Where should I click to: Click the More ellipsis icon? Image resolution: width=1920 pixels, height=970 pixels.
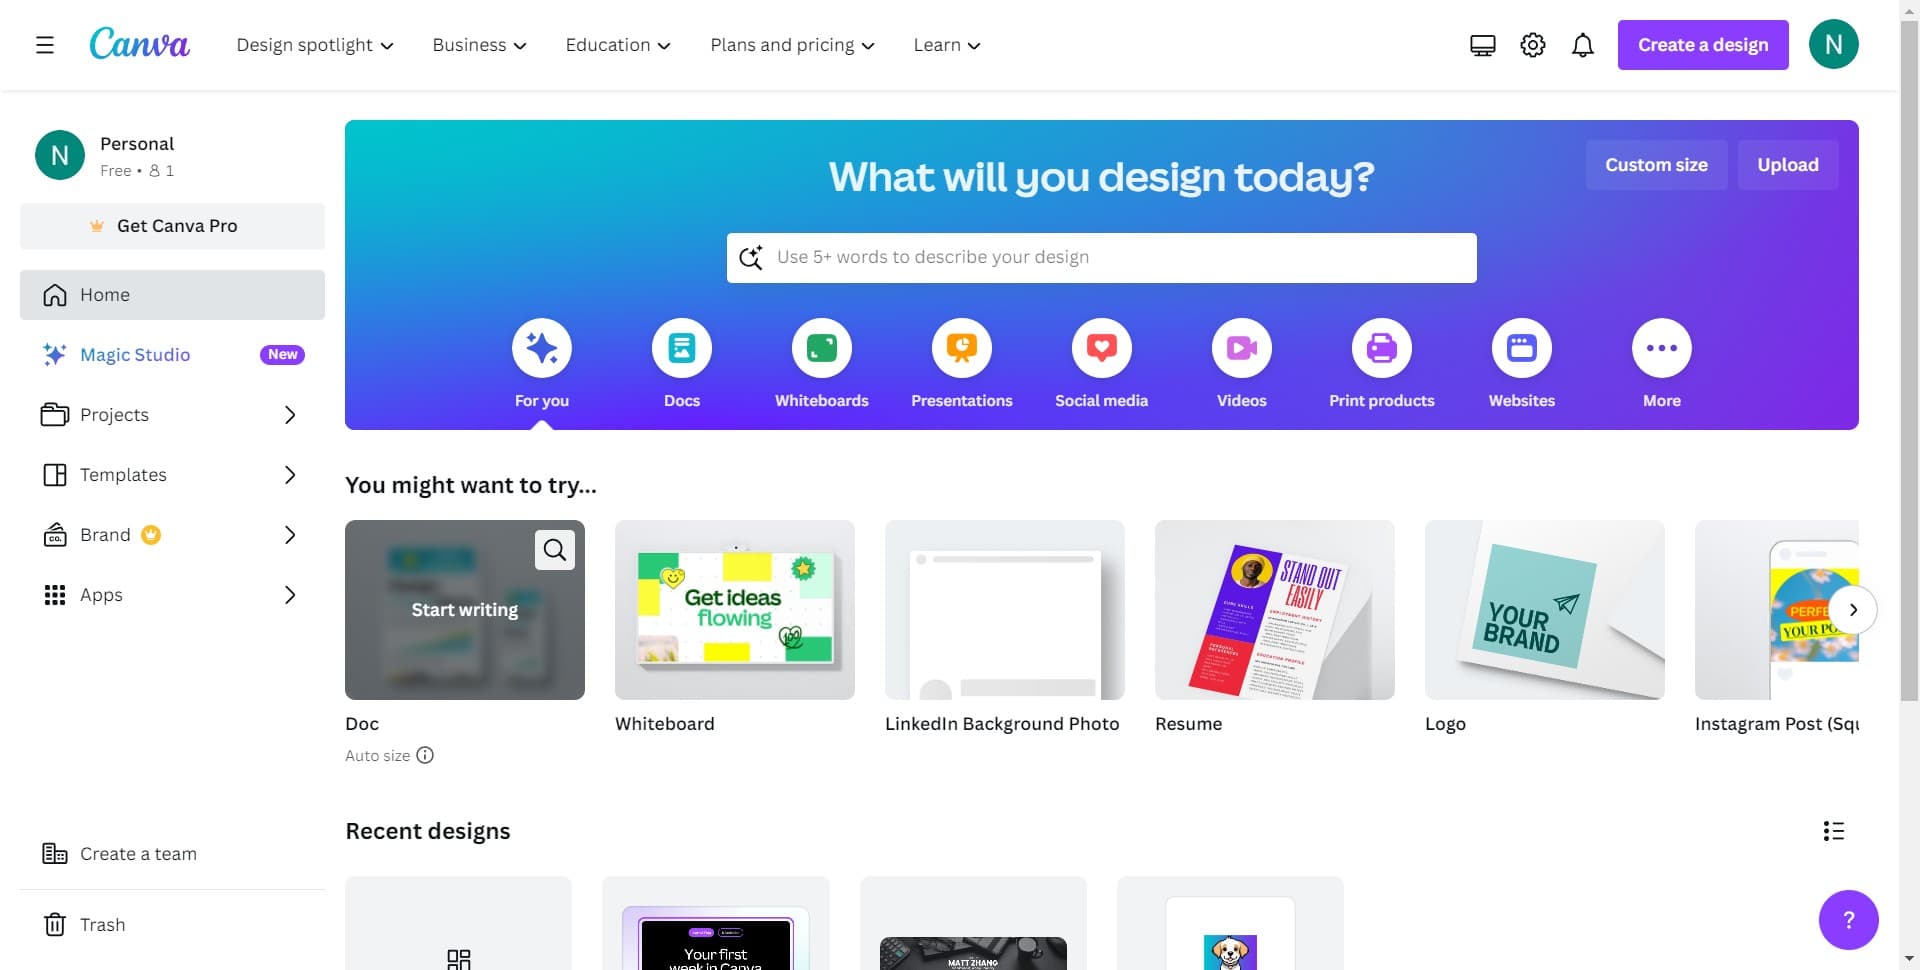1661,347
